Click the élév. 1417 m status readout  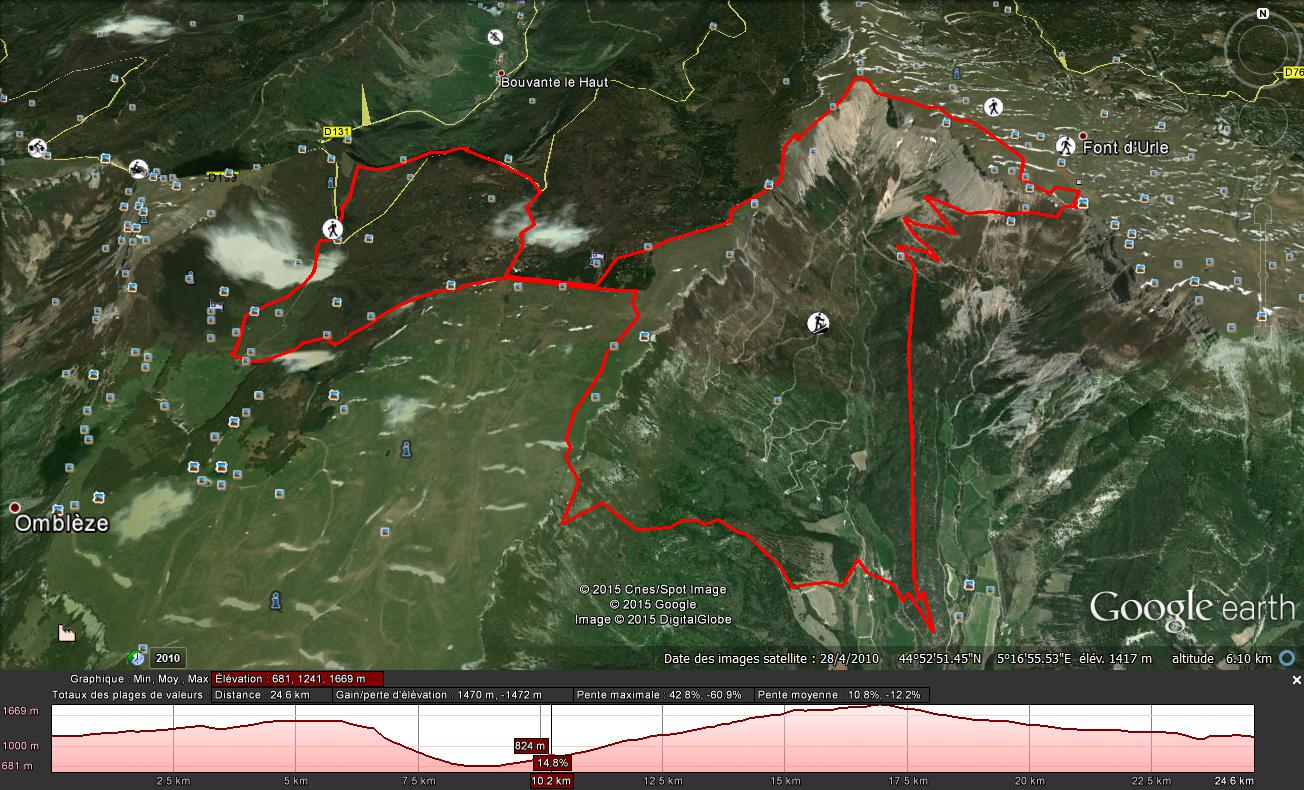click(1116, 659)
